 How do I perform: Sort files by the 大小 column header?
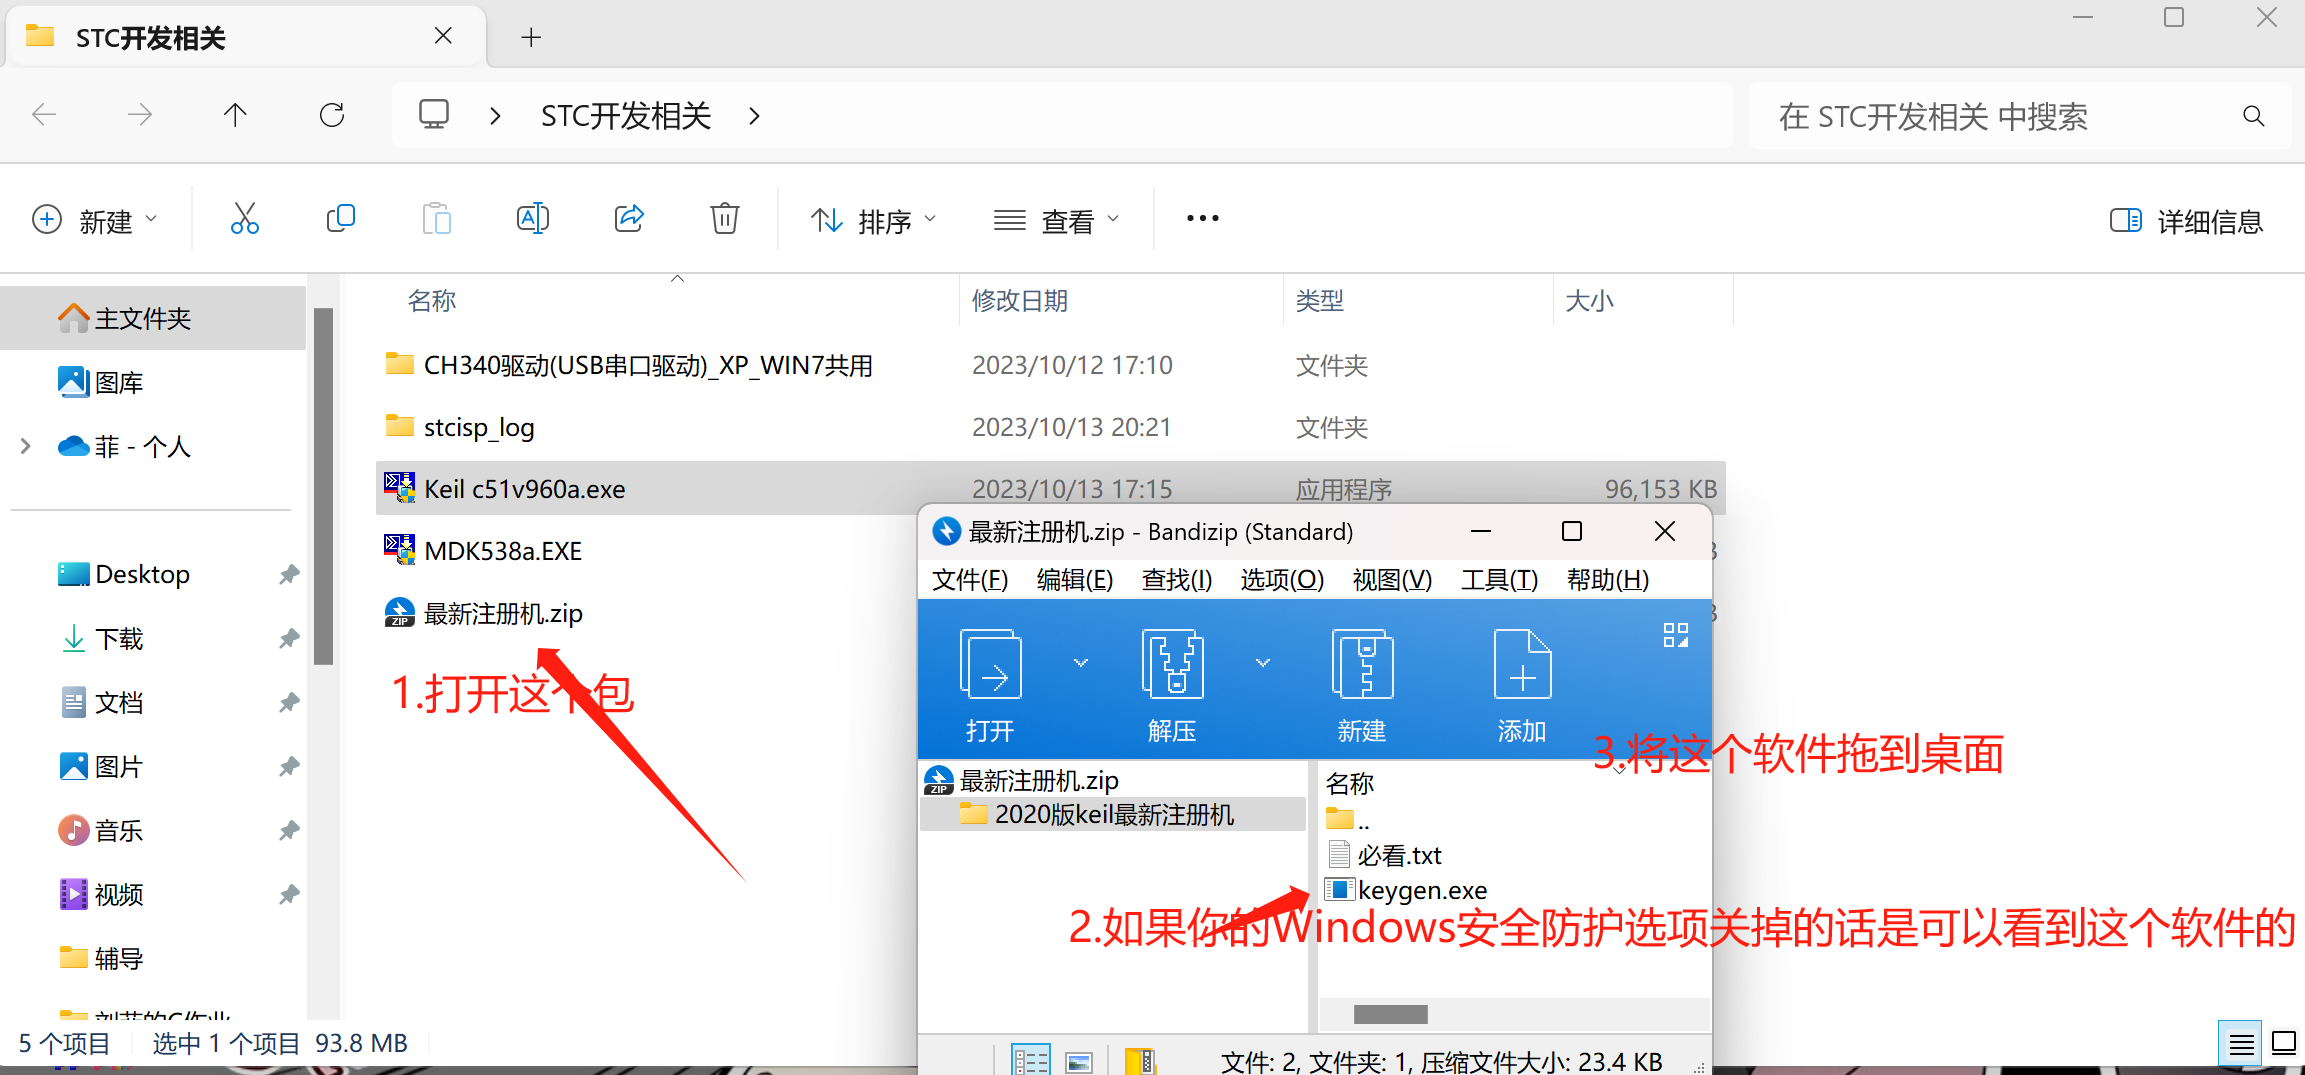tap(1590, 300)
